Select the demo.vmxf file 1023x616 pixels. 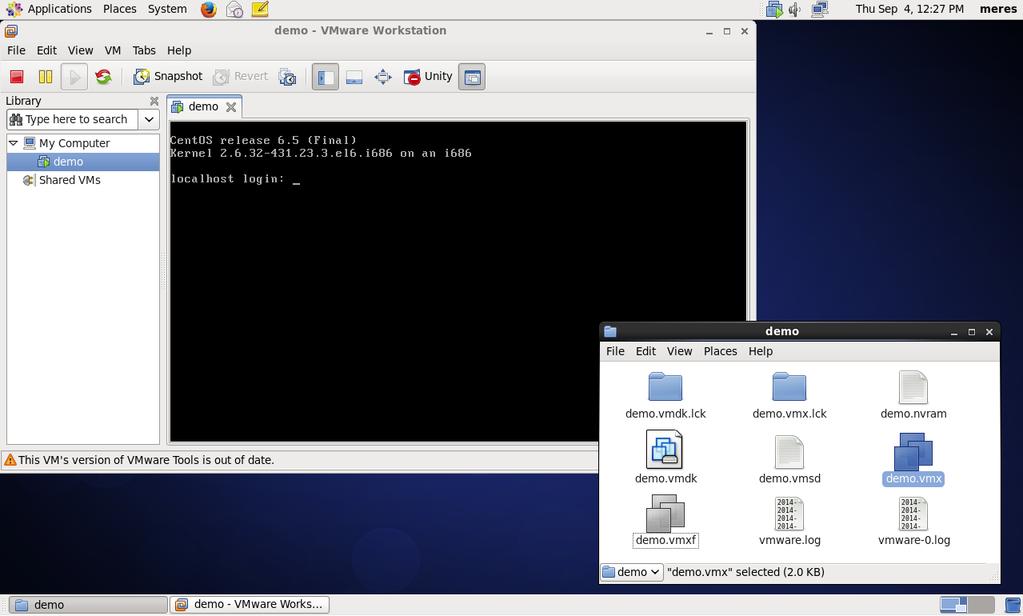coord(665,521)
